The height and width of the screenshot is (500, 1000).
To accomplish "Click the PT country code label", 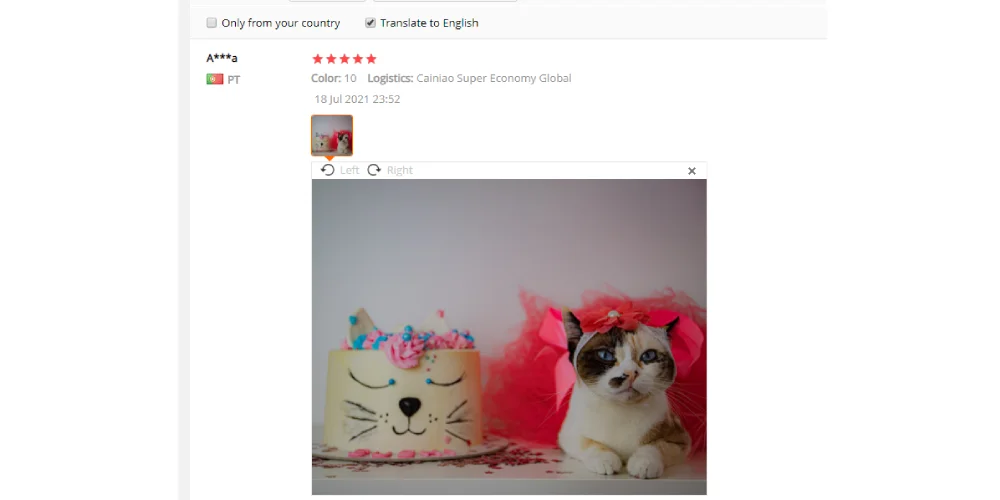I will tap(233, 80).
